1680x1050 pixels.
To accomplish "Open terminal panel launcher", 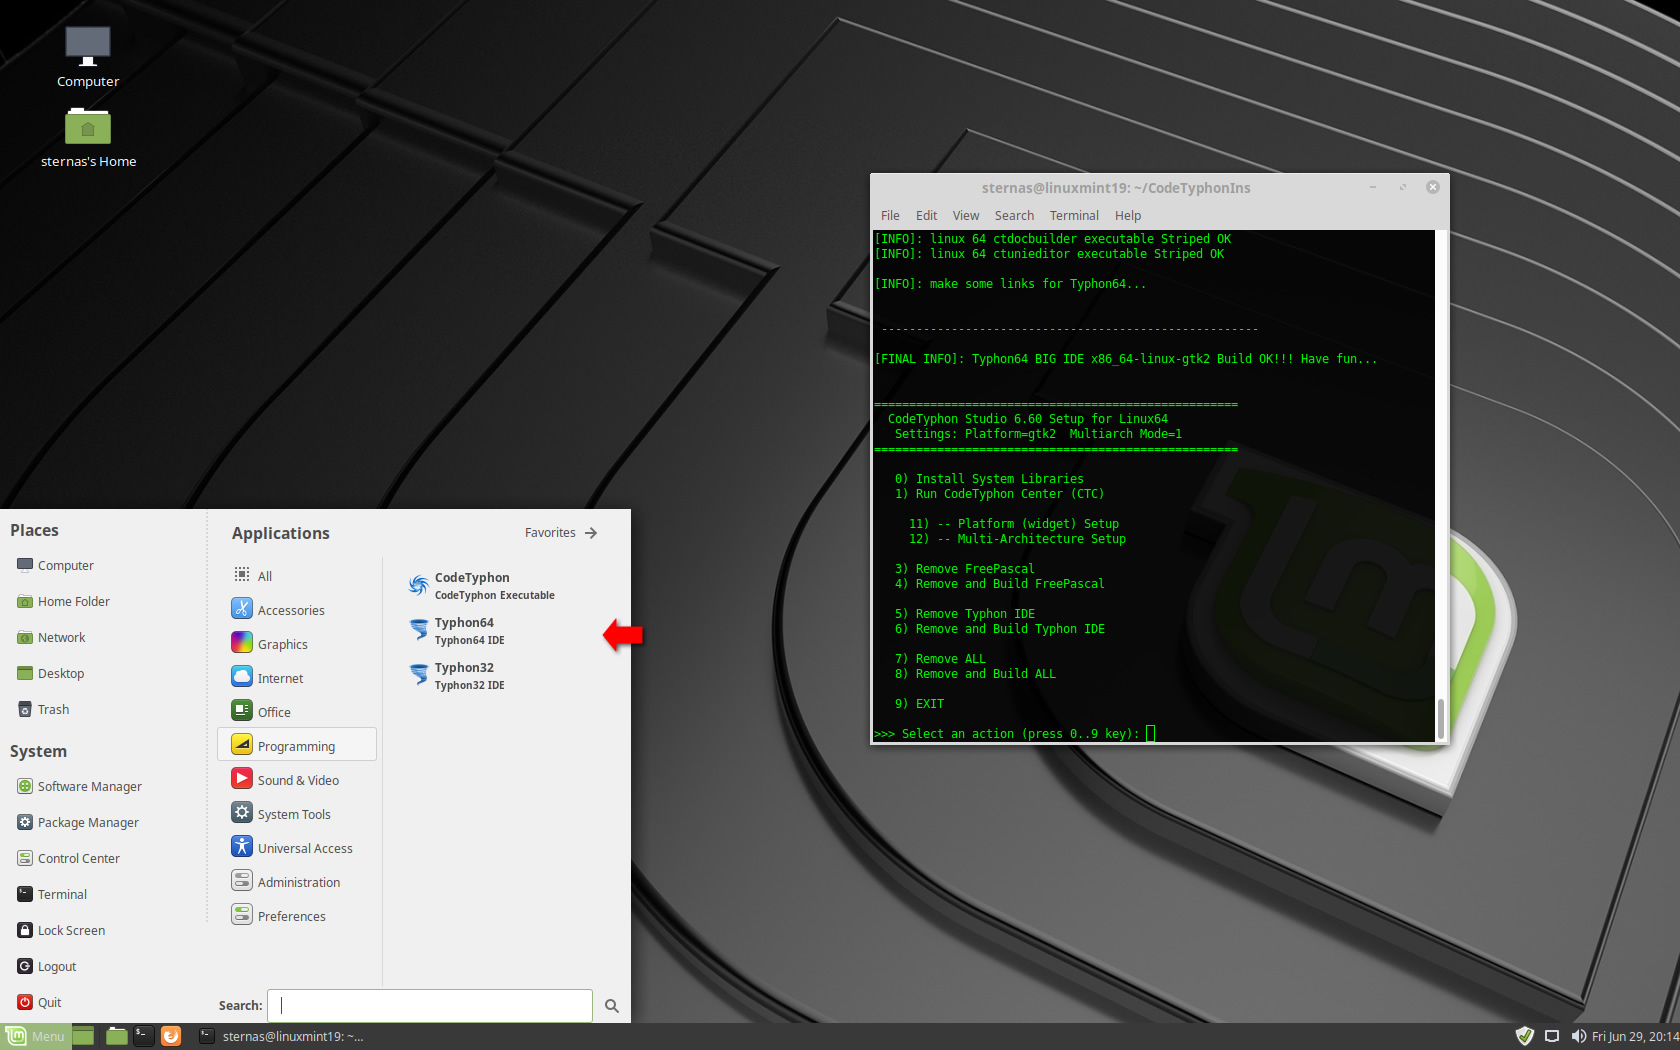I will (144, 1036).
